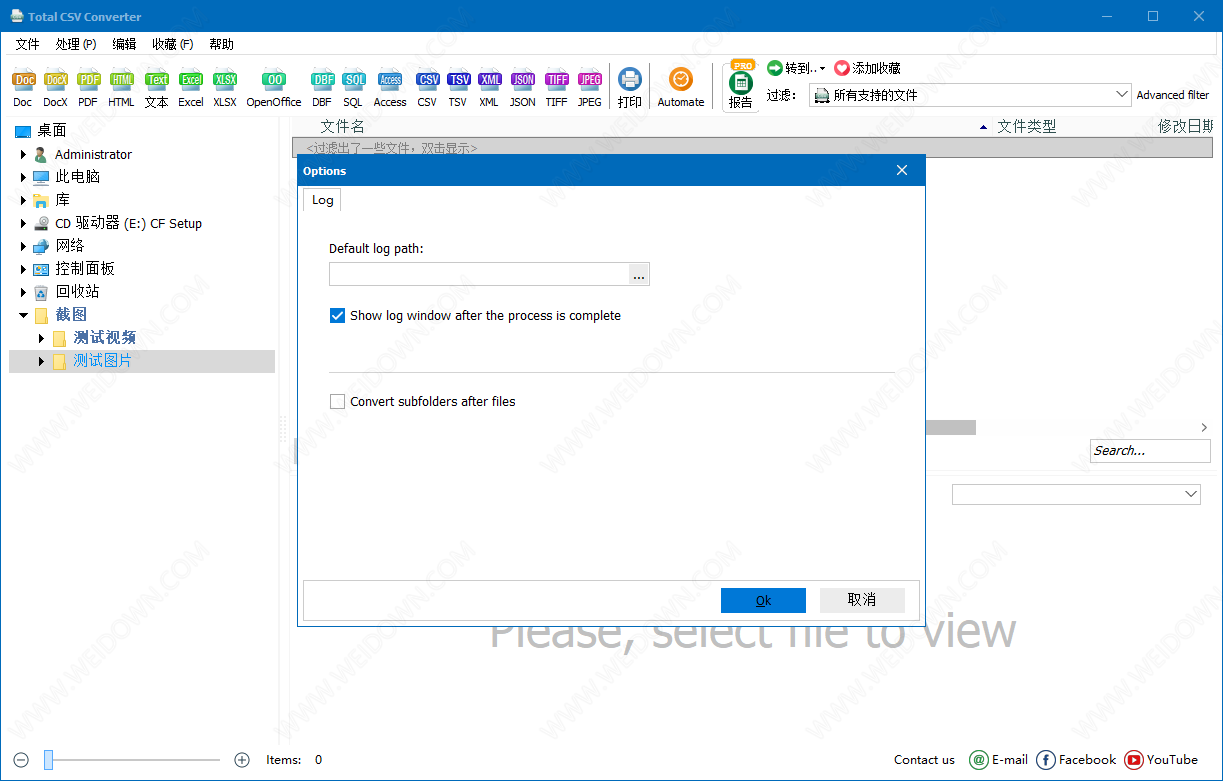Expand the 此电脑 tree node

coord(23,177)
